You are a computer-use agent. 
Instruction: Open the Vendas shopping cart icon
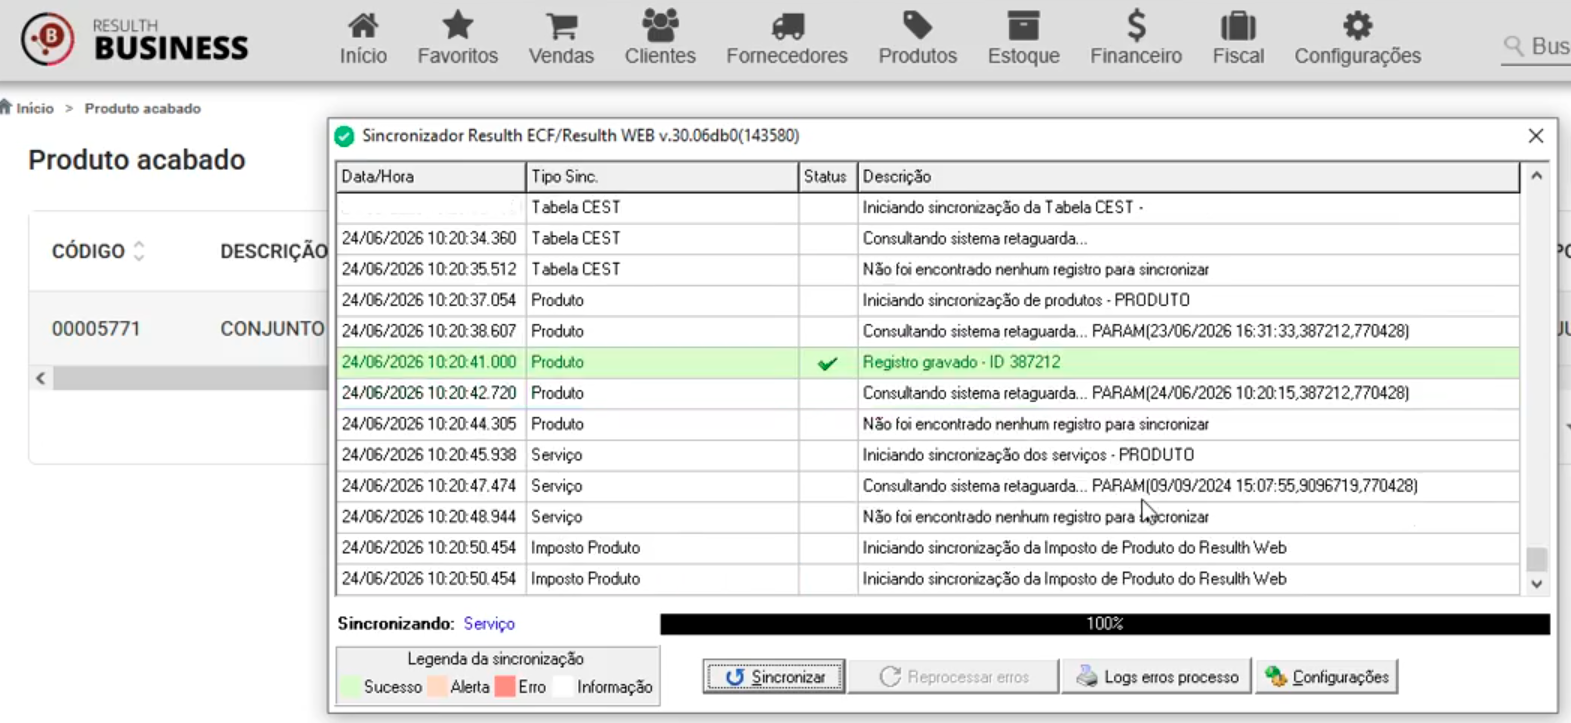coord(561,25)
